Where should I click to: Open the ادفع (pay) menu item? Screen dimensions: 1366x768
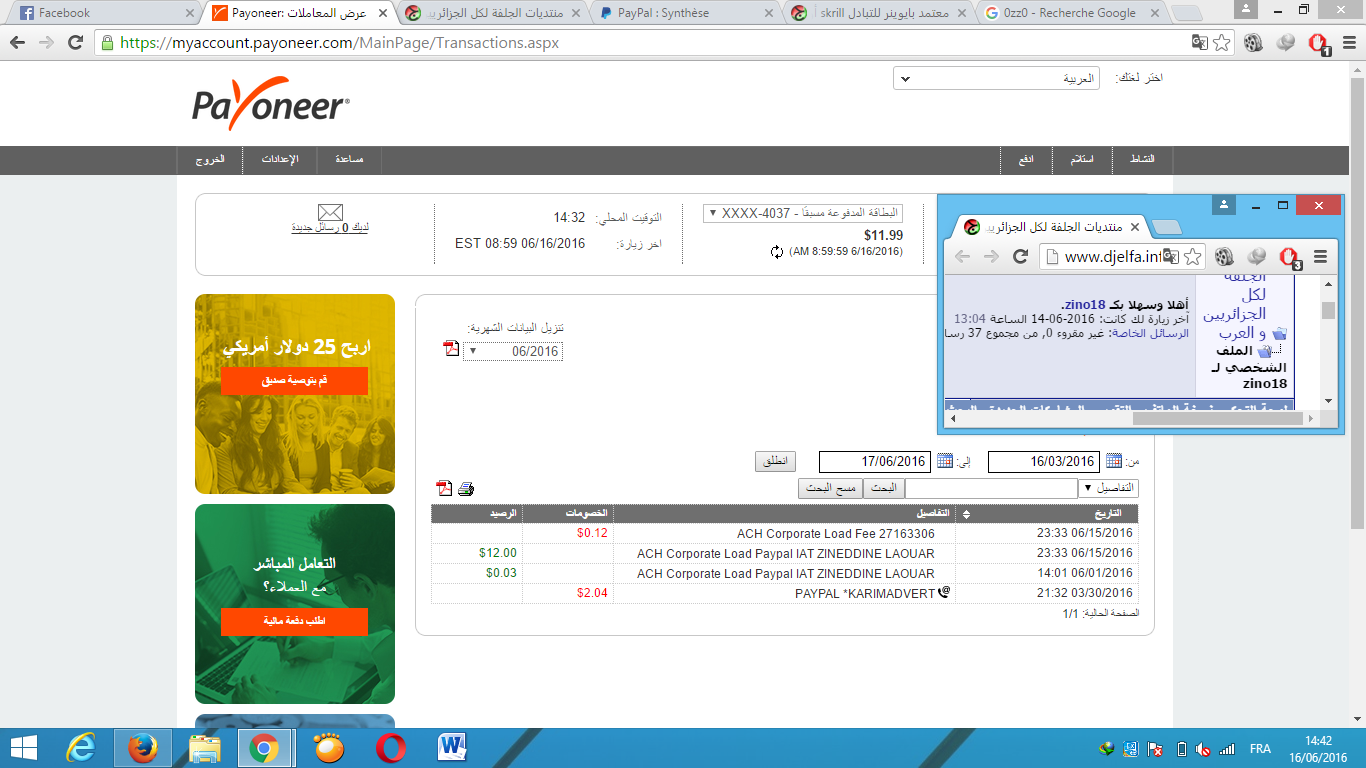click(1027, 160)
